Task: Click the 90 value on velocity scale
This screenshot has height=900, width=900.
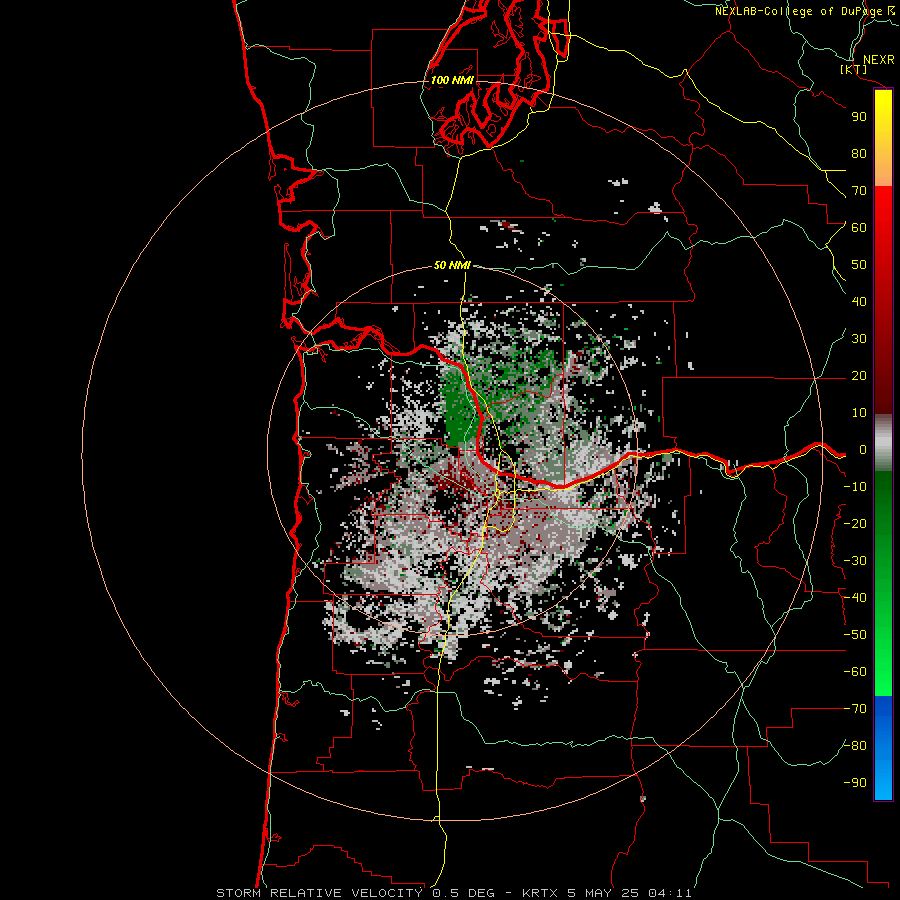Action: 859,117
